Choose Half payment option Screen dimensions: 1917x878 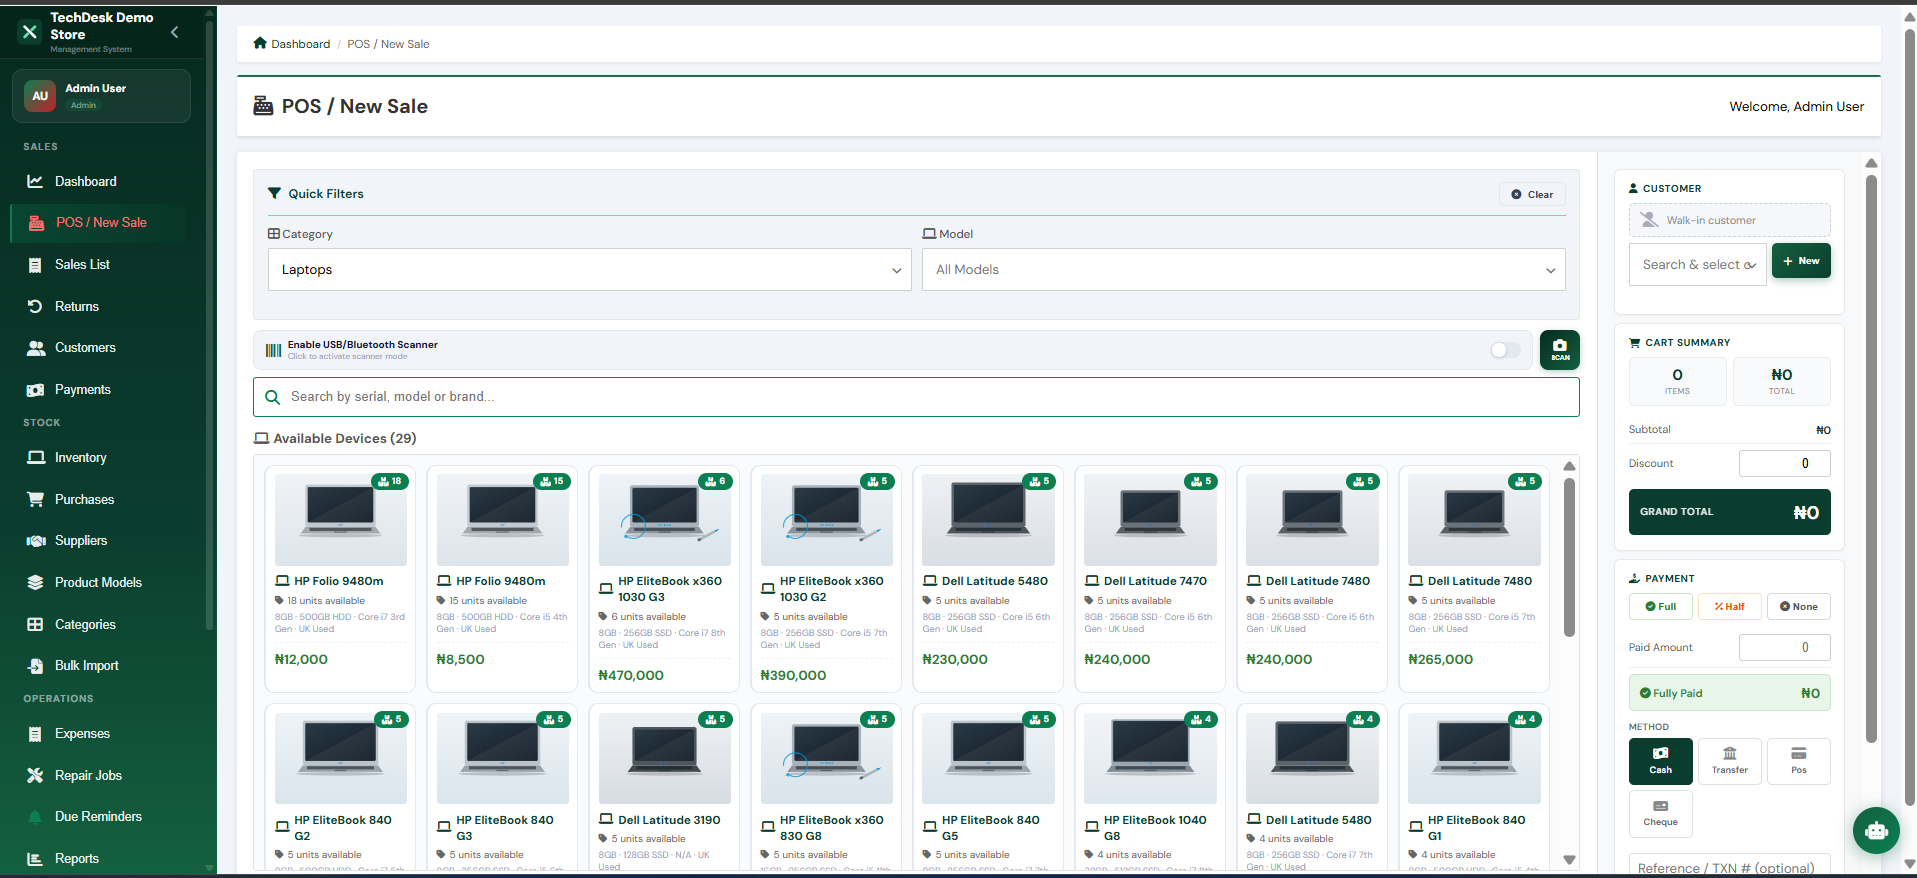tap(1730, 606)
